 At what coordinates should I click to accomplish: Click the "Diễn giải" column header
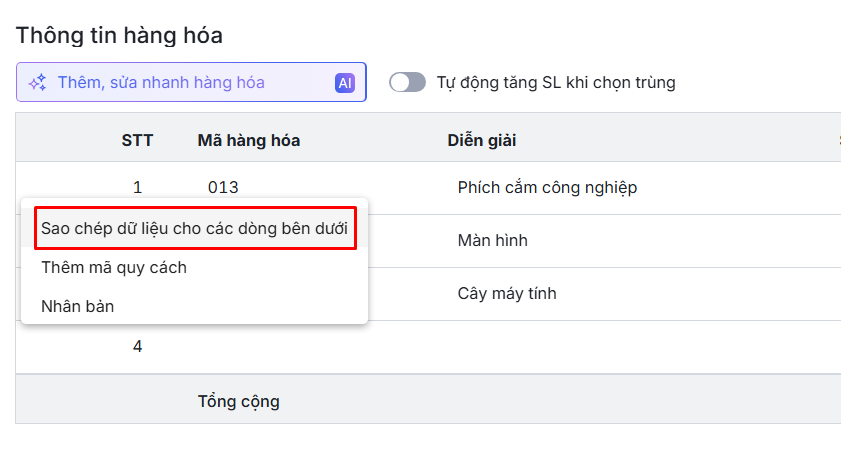(482, 140)
